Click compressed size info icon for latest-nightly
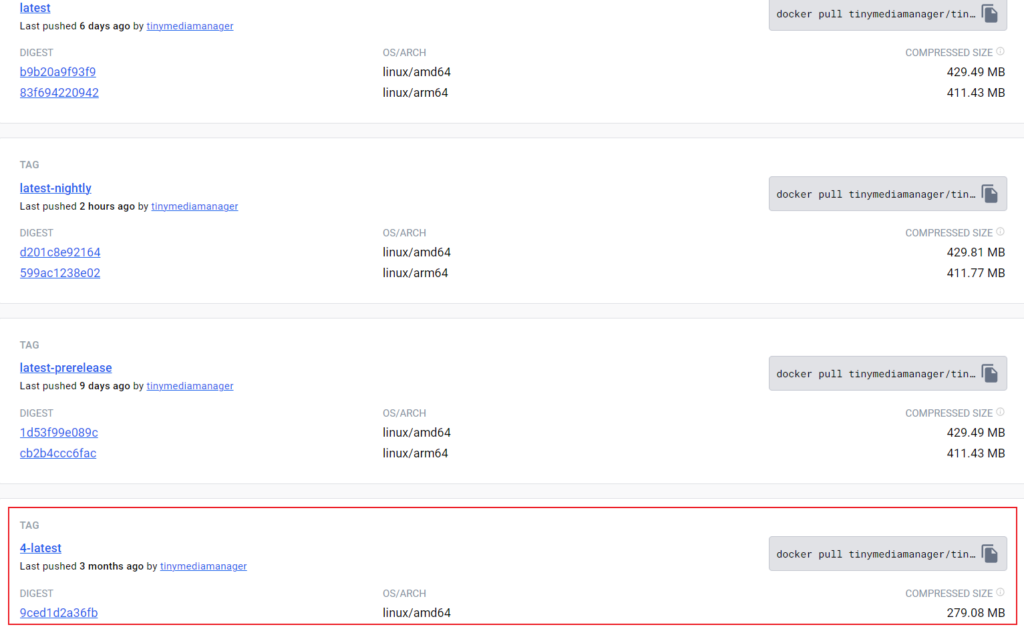 tap(1000, 232)
